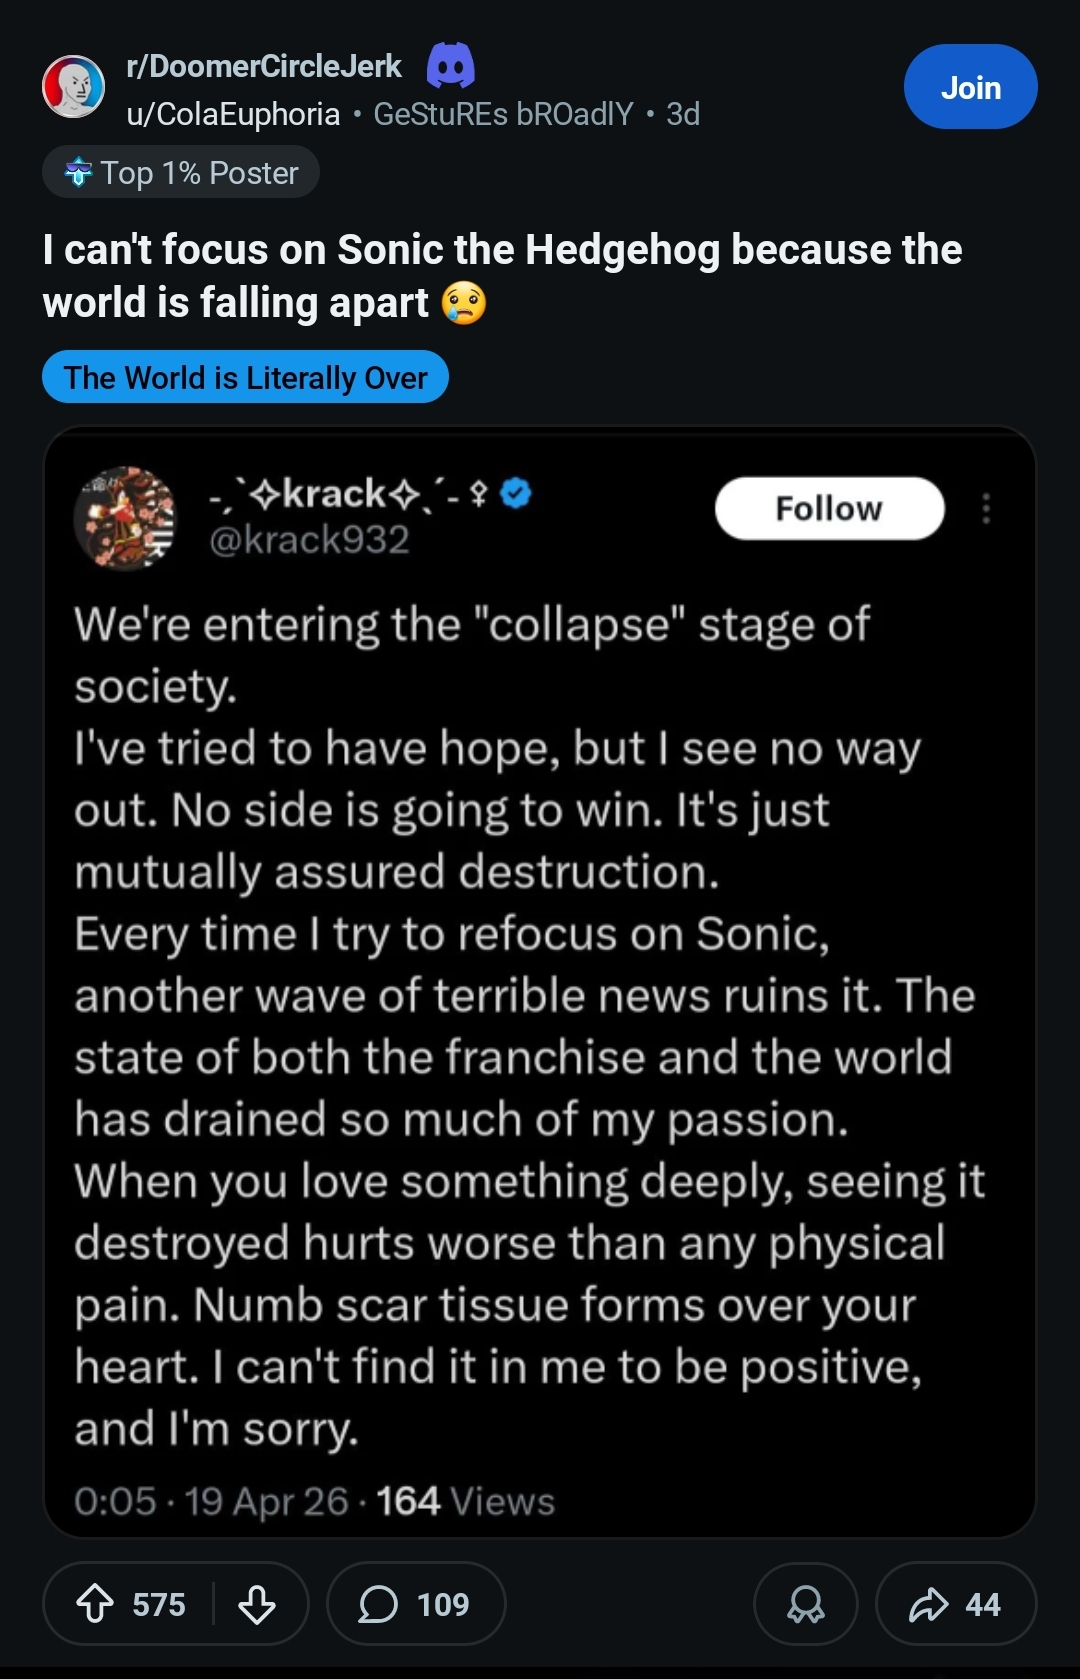Click the Top 1% Poster badge

pos(181,173)
